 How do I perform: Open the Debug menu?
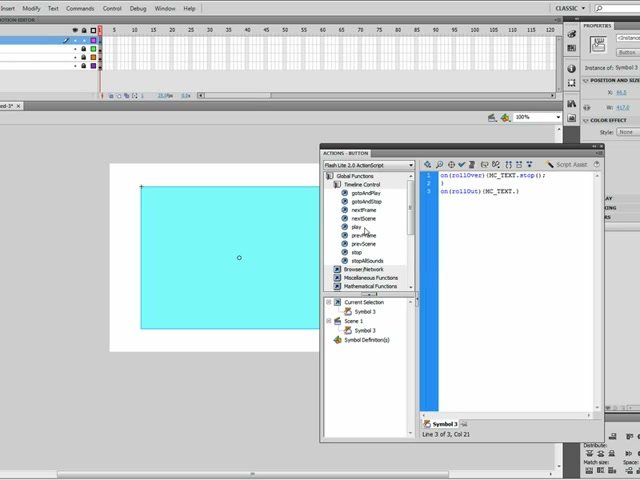(x=138, y=8)
